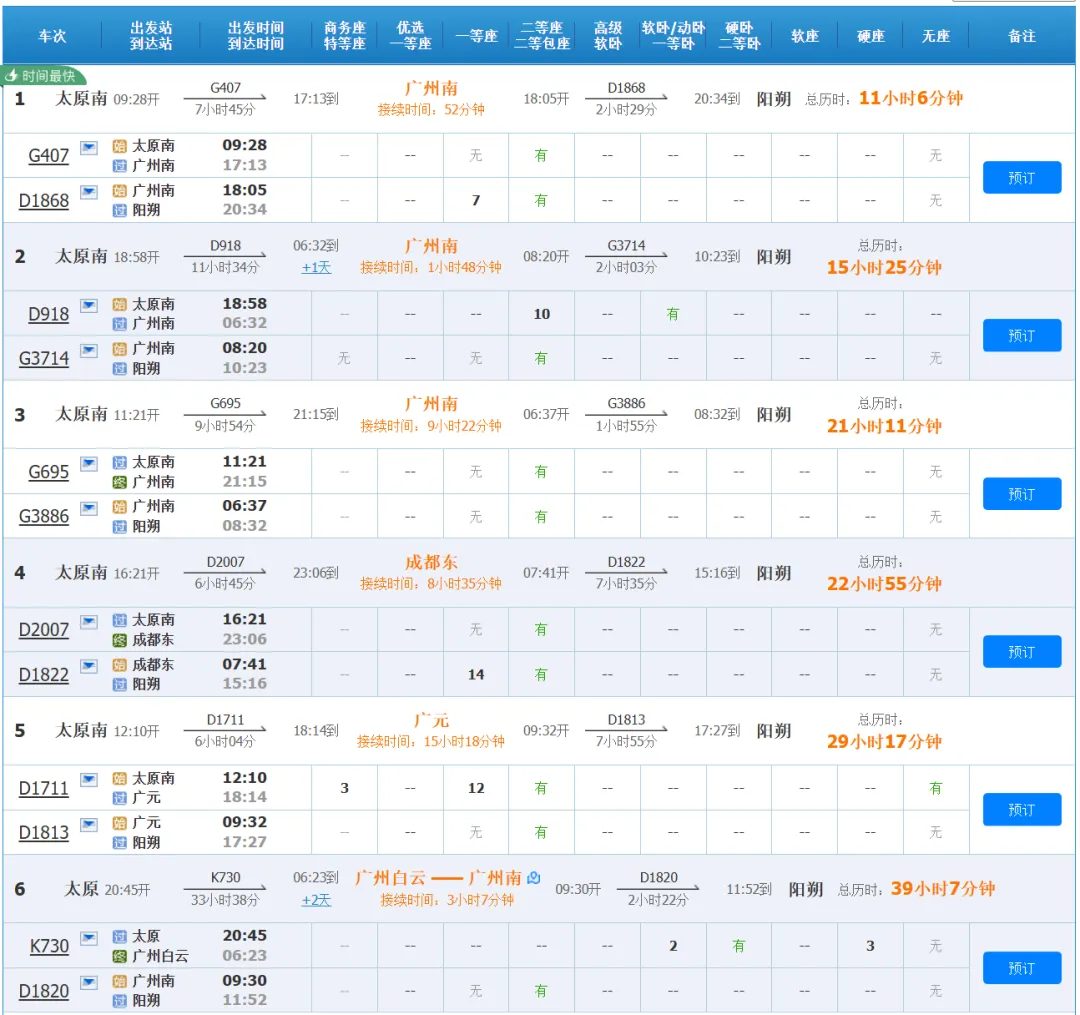Click transfer station 广元 in route 5
The image size is (1080, 1015).
(x=431, y=720)
